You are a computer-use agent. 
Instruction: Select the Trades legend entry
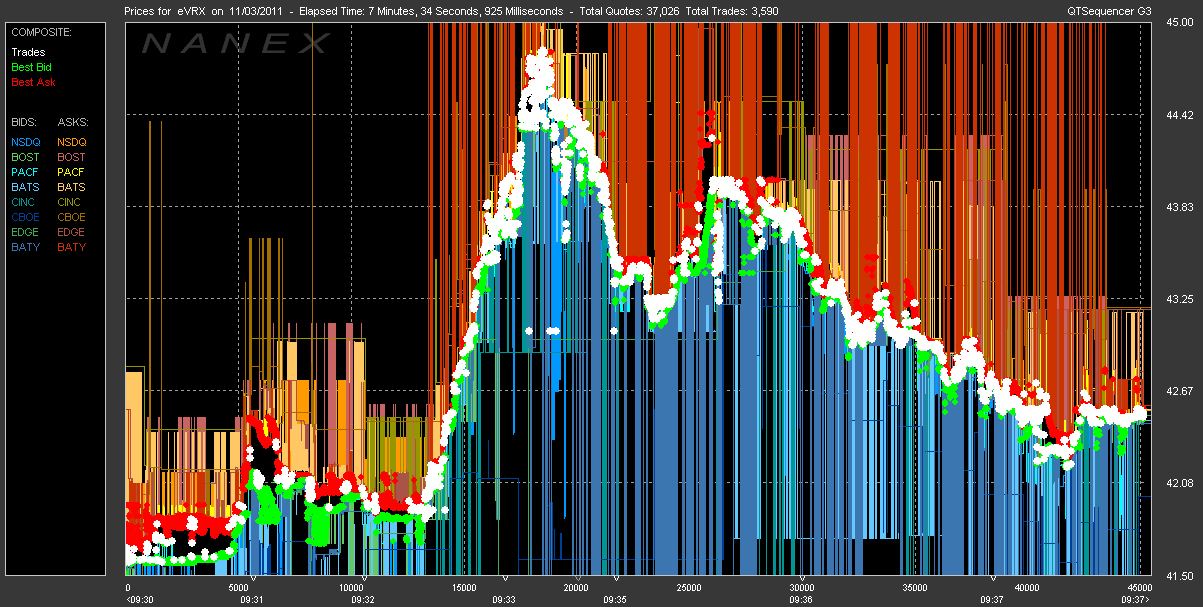(28, 52)
